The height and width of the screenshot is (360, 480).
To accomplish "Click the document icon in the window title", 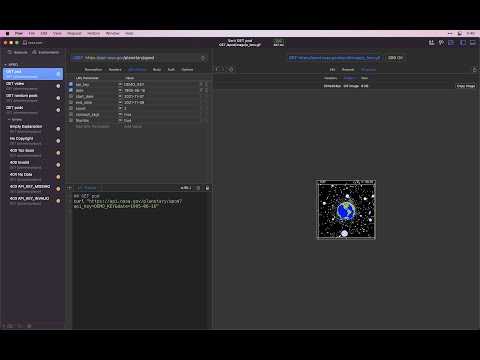I will click(25, 43).
